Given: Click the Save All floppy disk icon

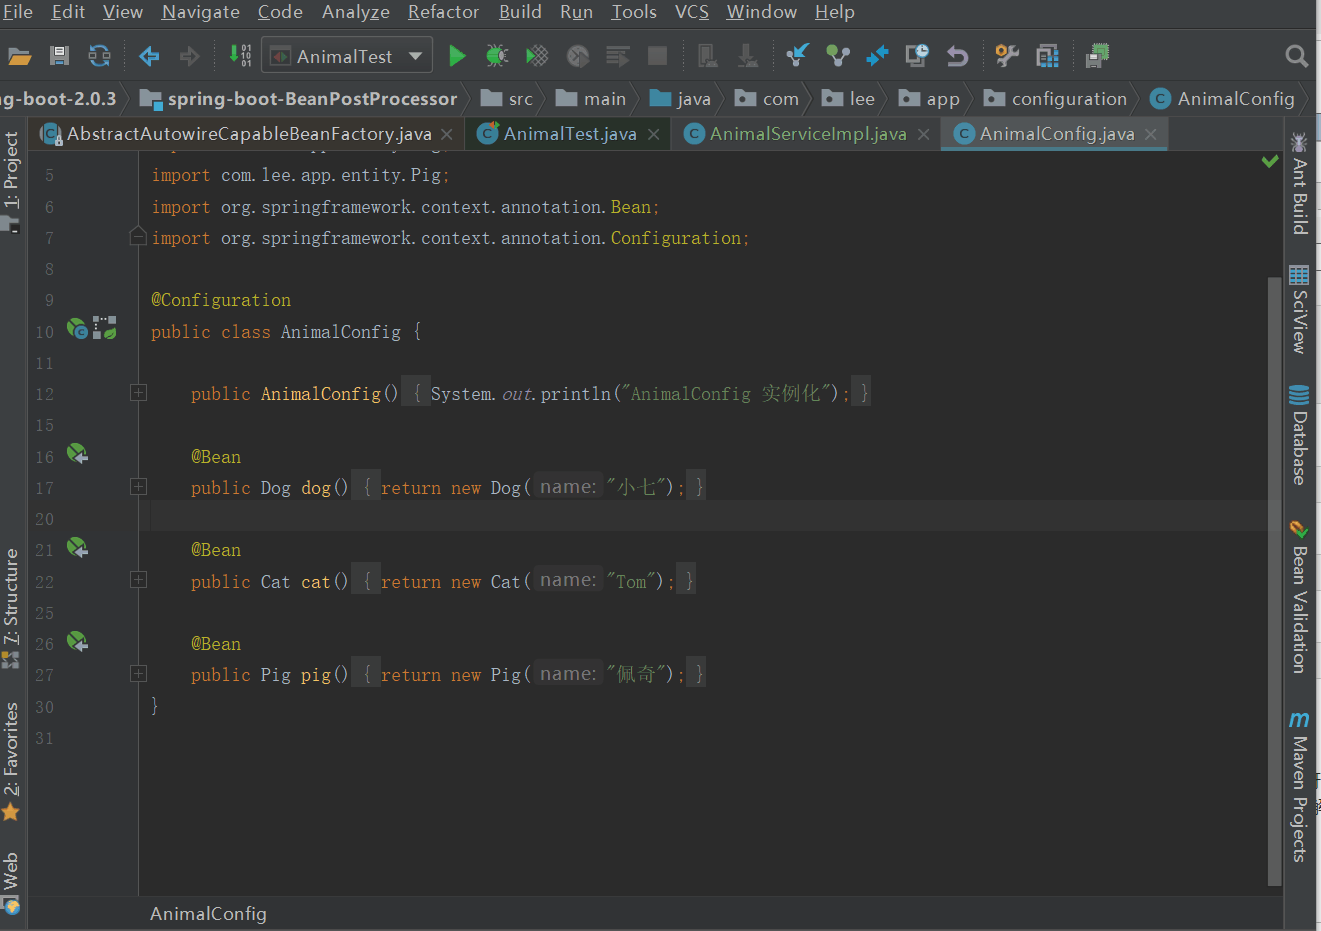Looking at the screenshot, I should click(59, 56).
